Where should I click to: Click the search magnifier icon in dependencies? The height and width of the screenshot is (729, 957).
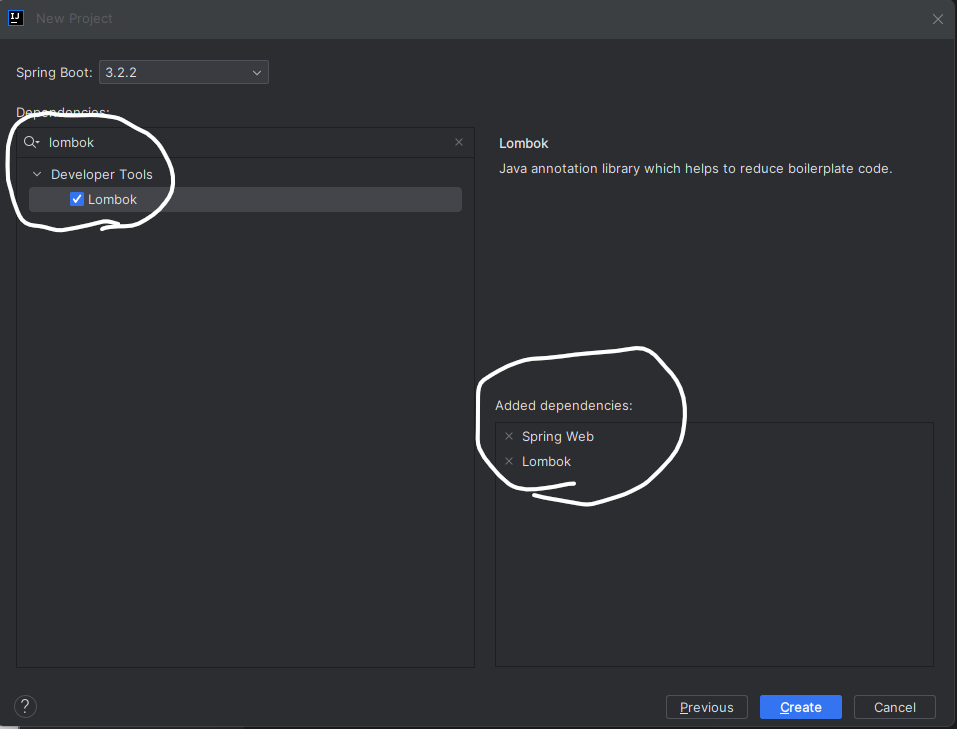(31, 142)
